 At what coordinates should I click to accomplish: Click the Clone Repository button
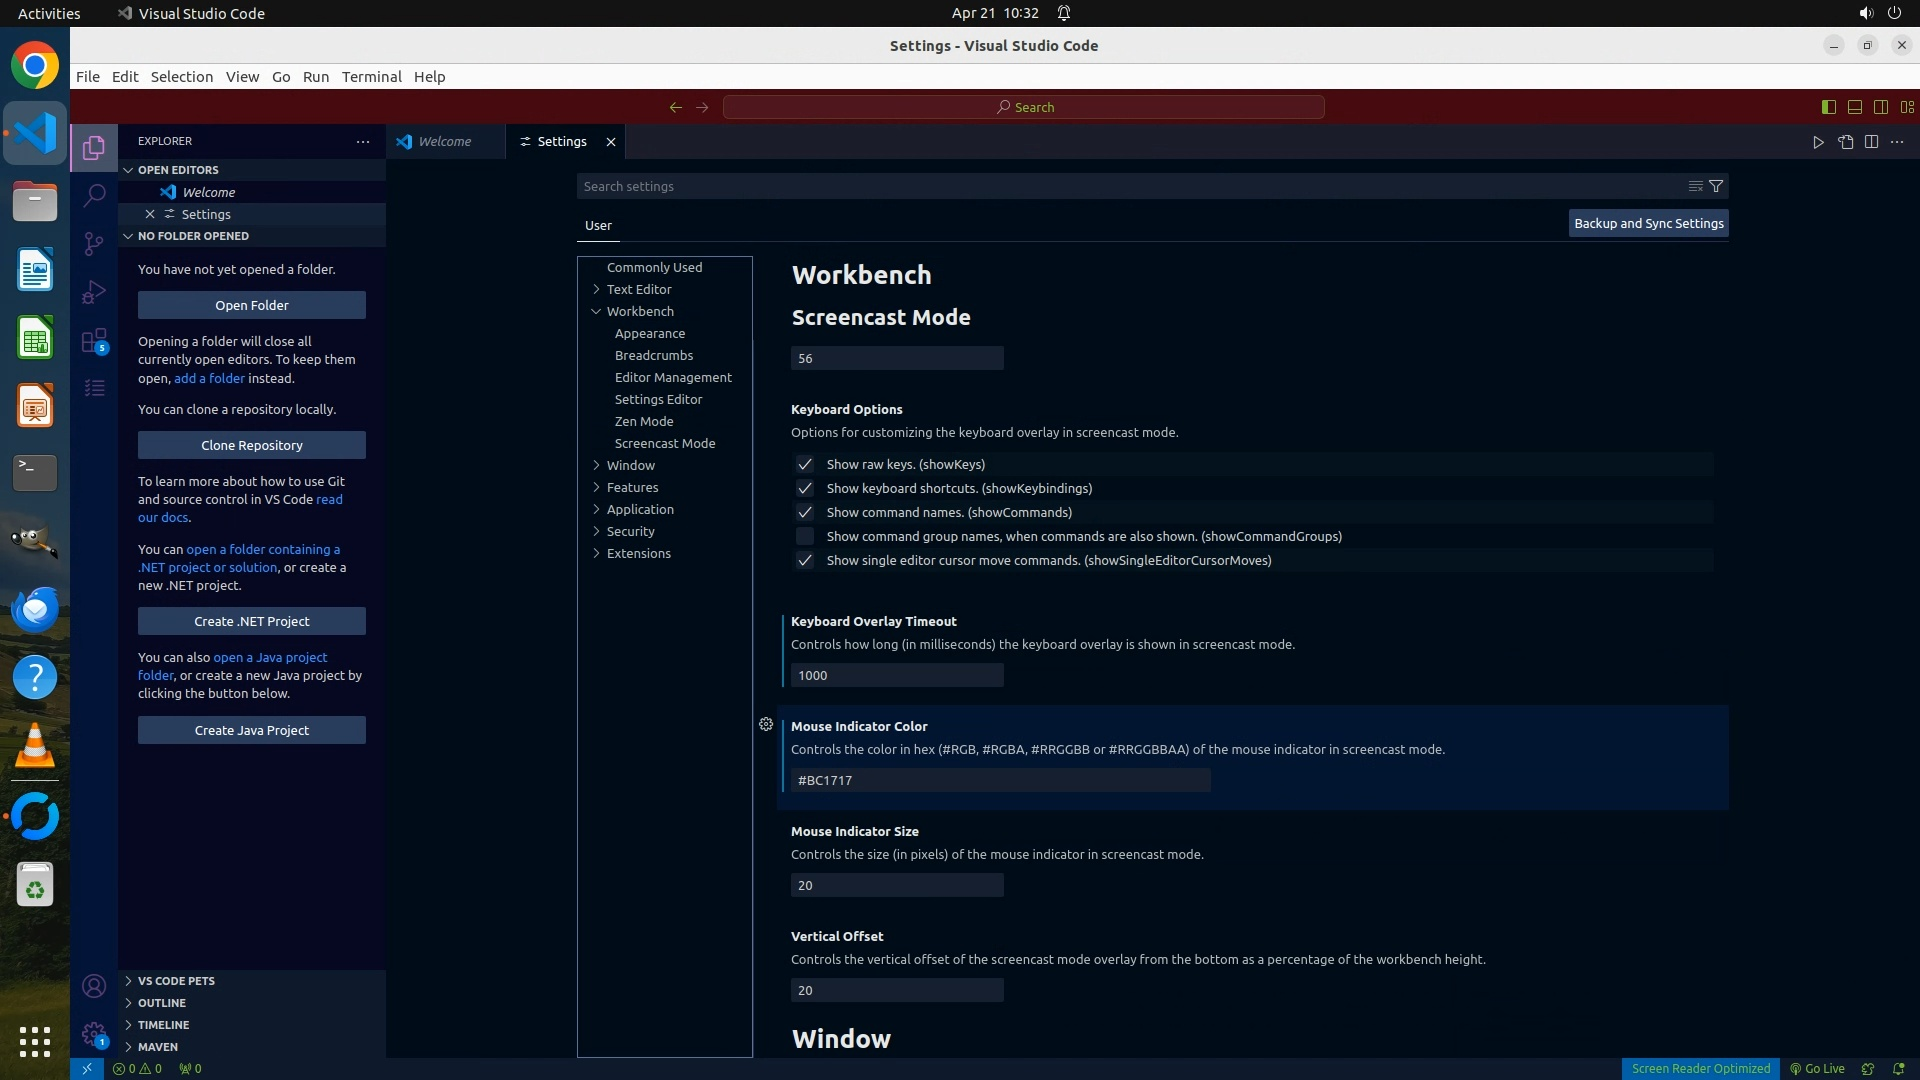pos(251,445)
